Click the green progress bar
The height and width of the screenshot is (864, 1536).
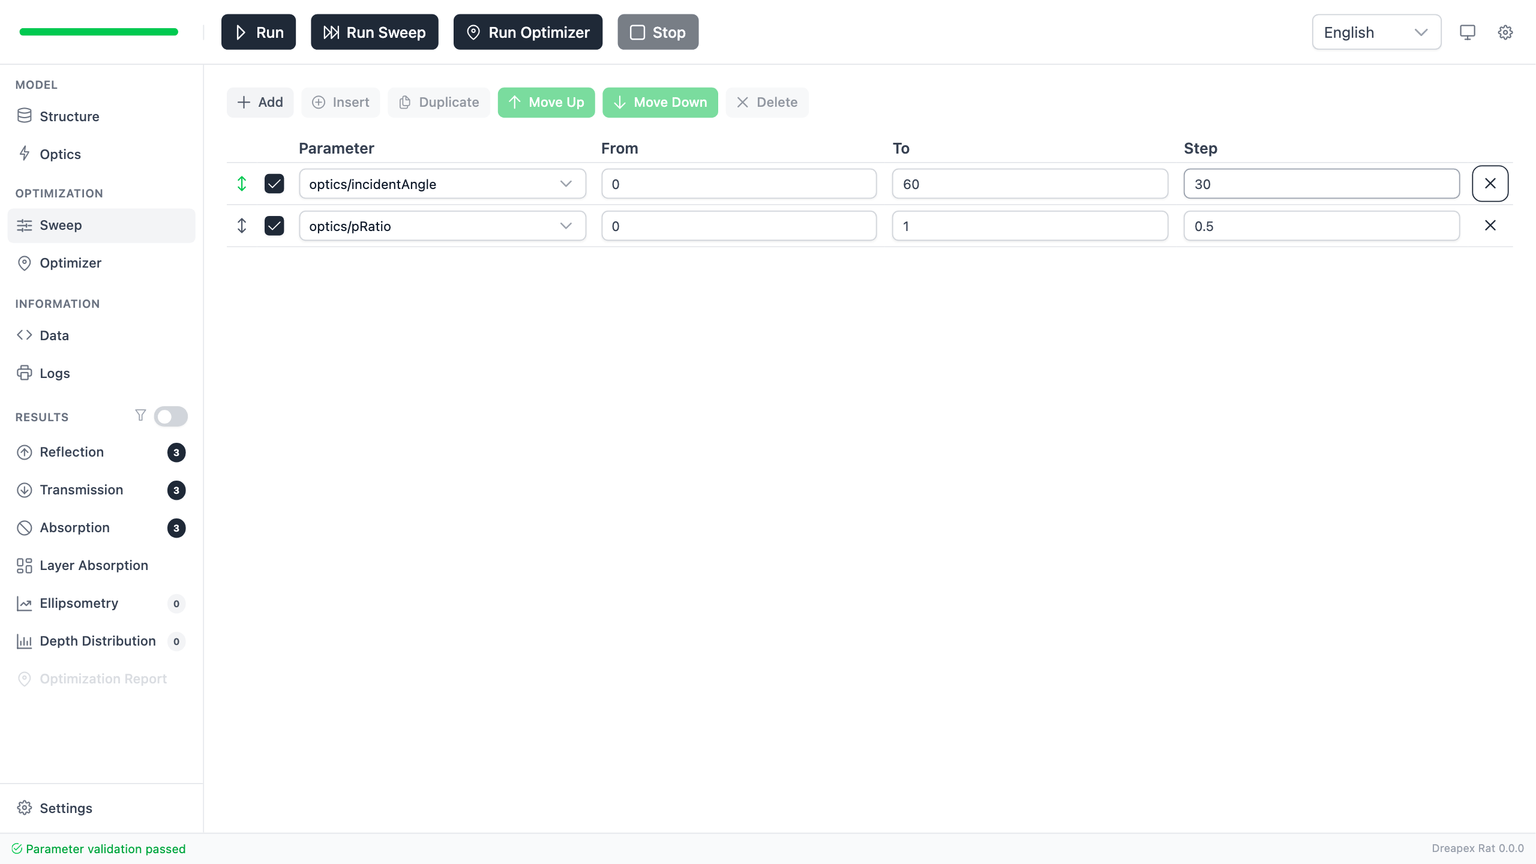[x=99, y=32]
